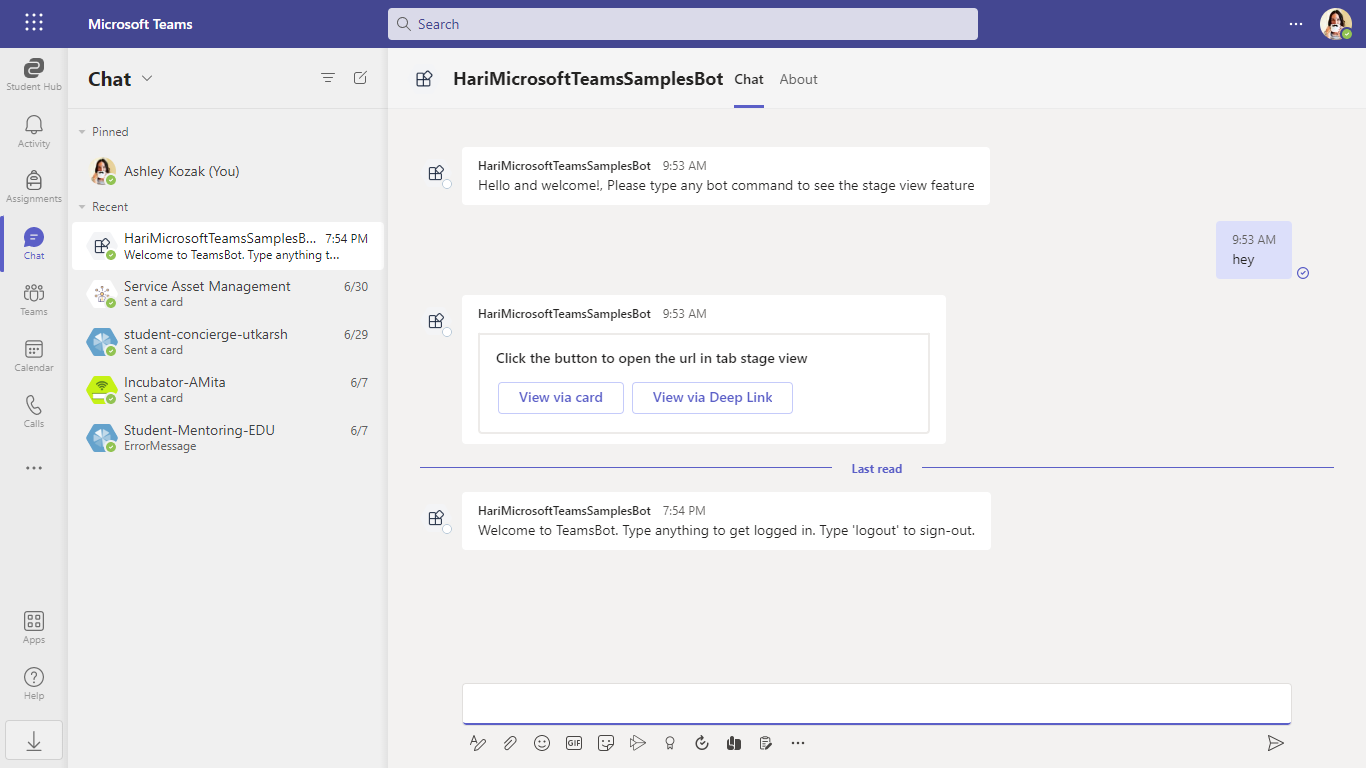Open Student Hub in the sidebar

[x=34, y=74]
